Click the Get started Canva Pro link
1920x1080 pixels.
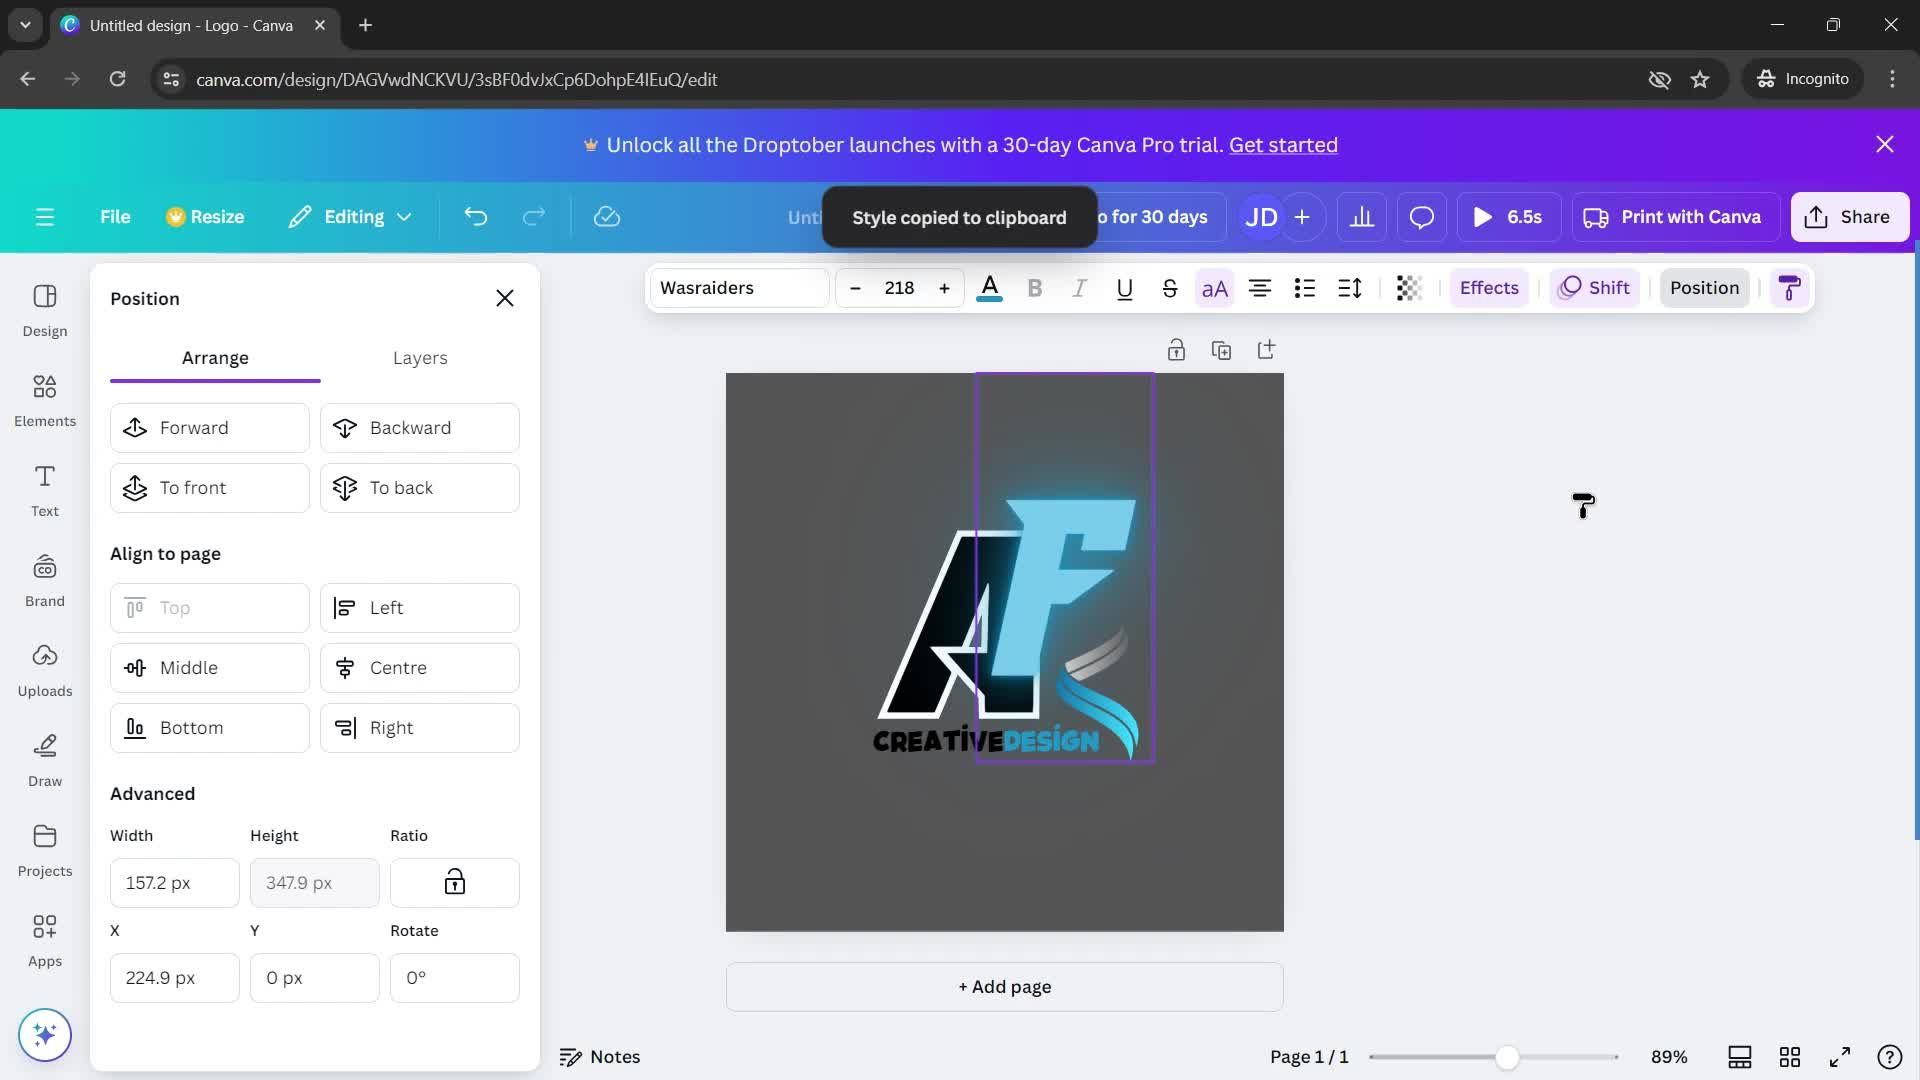[x=1283, y=145]
